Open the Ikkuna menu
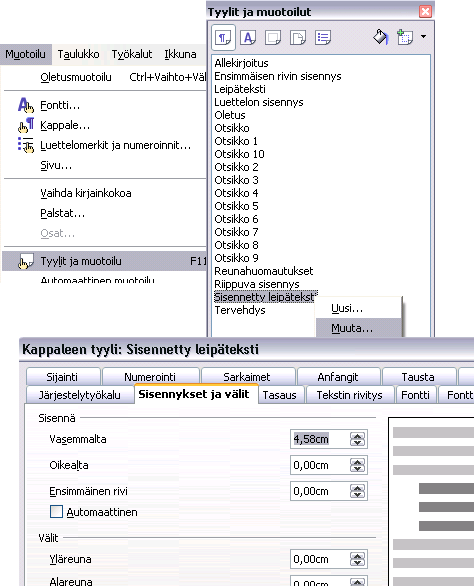 (x=180, y=54)
